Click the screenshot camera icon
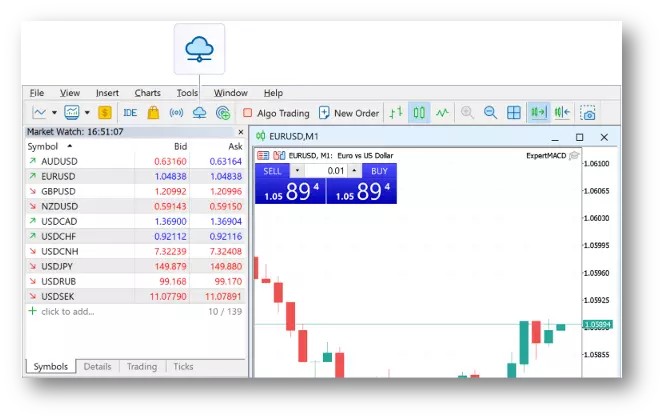Screen dimensions: 664x420 [x=588, y=113]
